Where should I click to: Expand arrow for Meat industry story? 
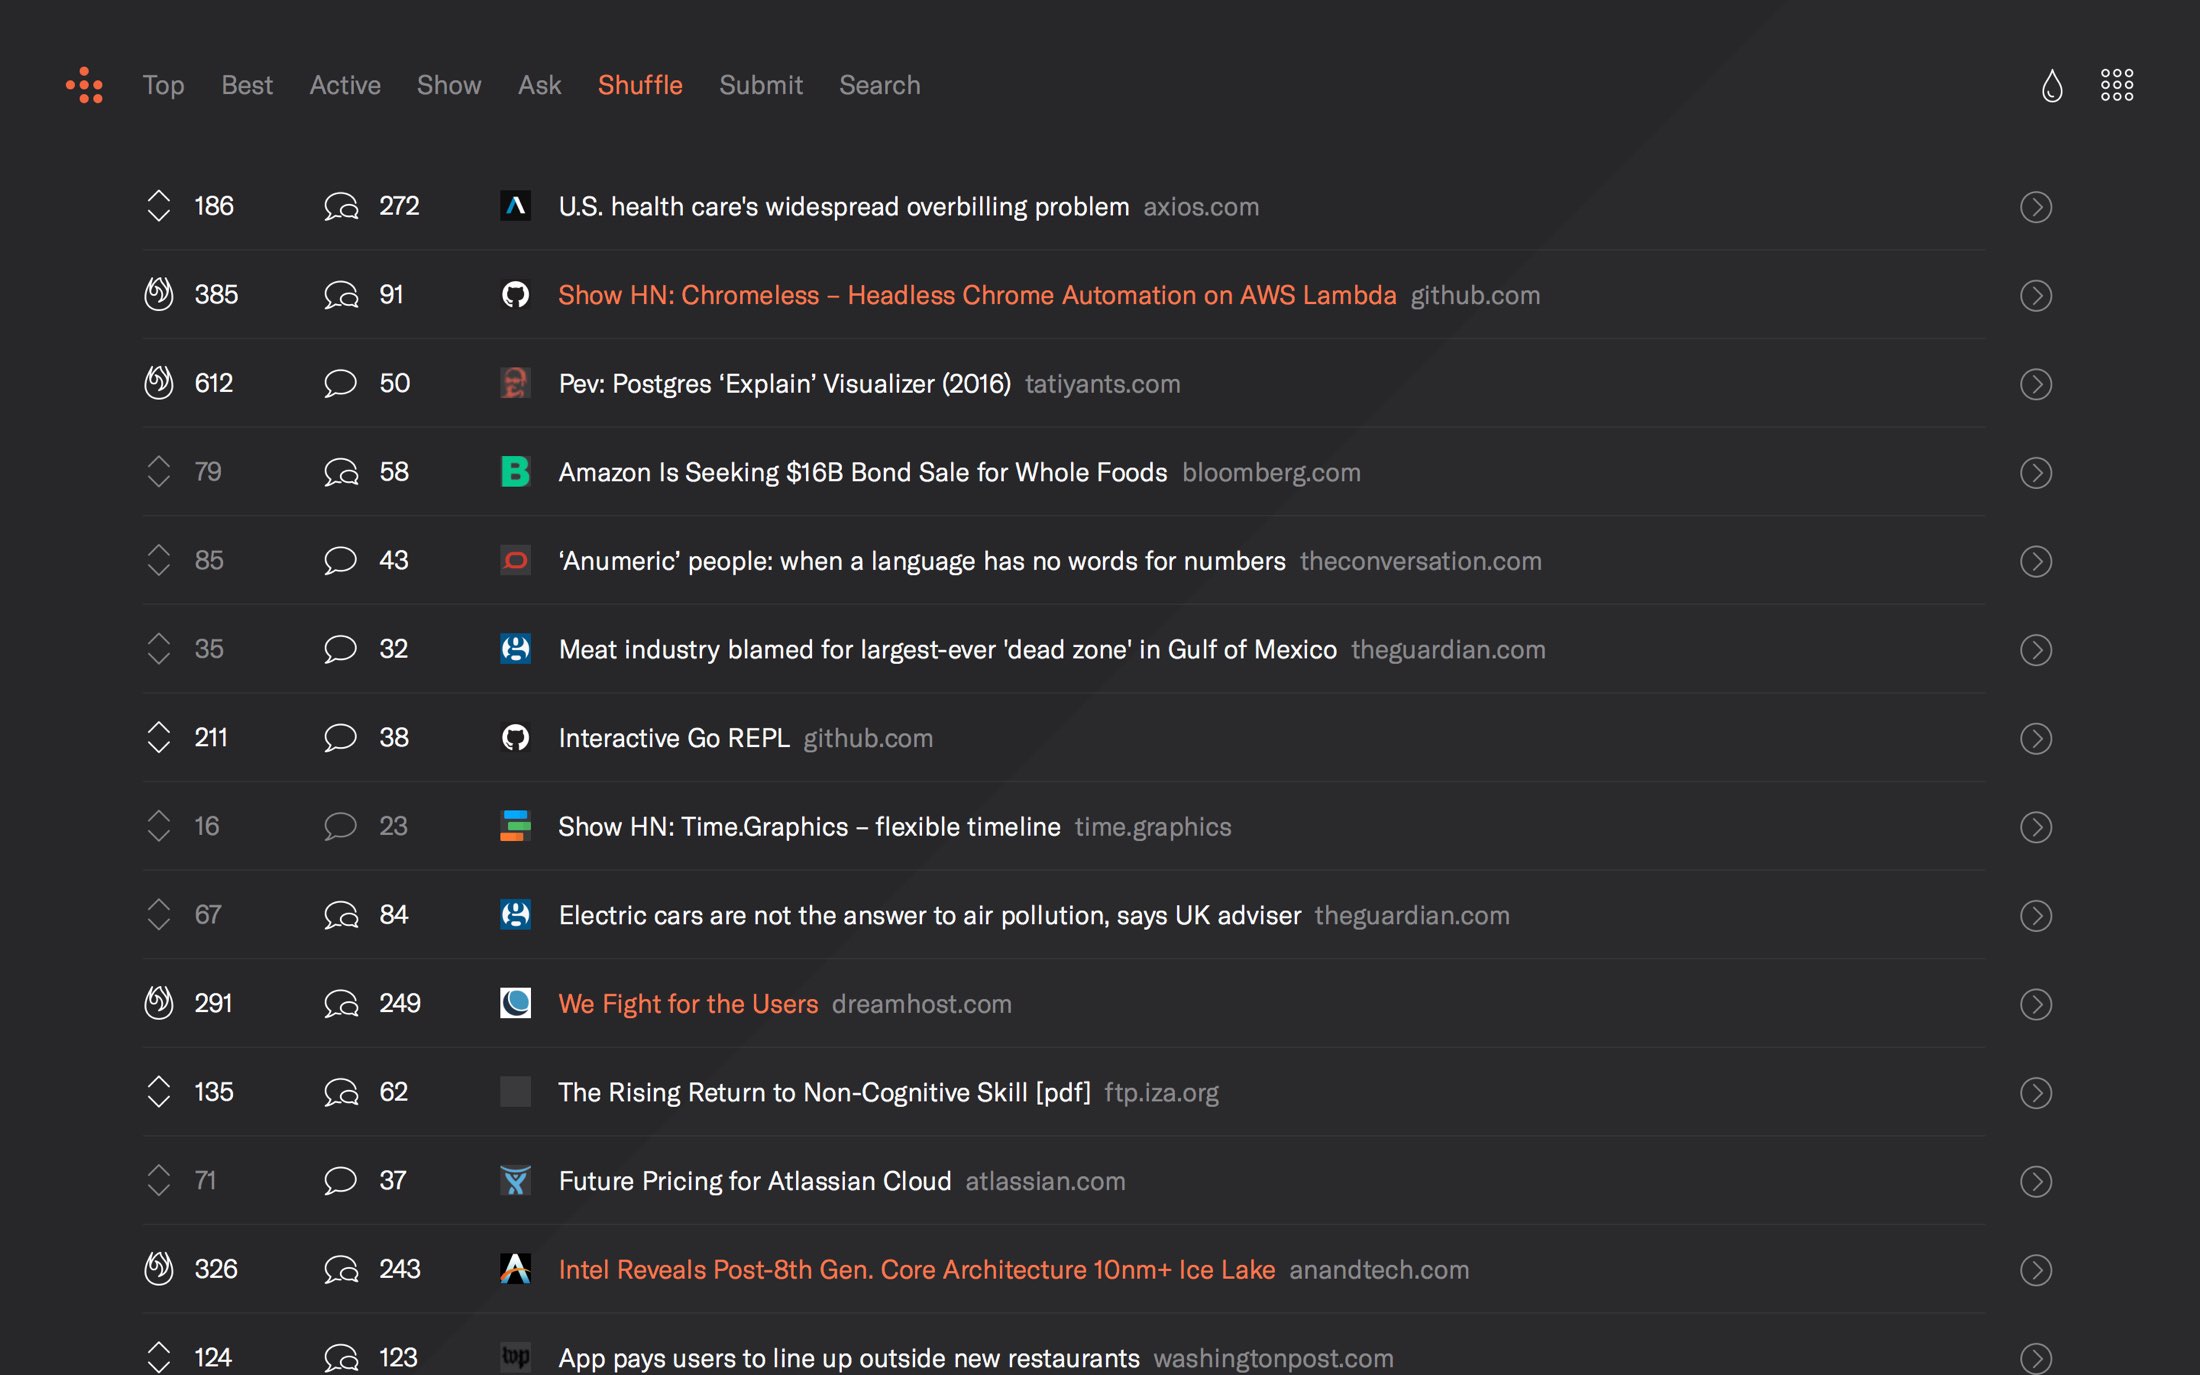[2035, 649]
